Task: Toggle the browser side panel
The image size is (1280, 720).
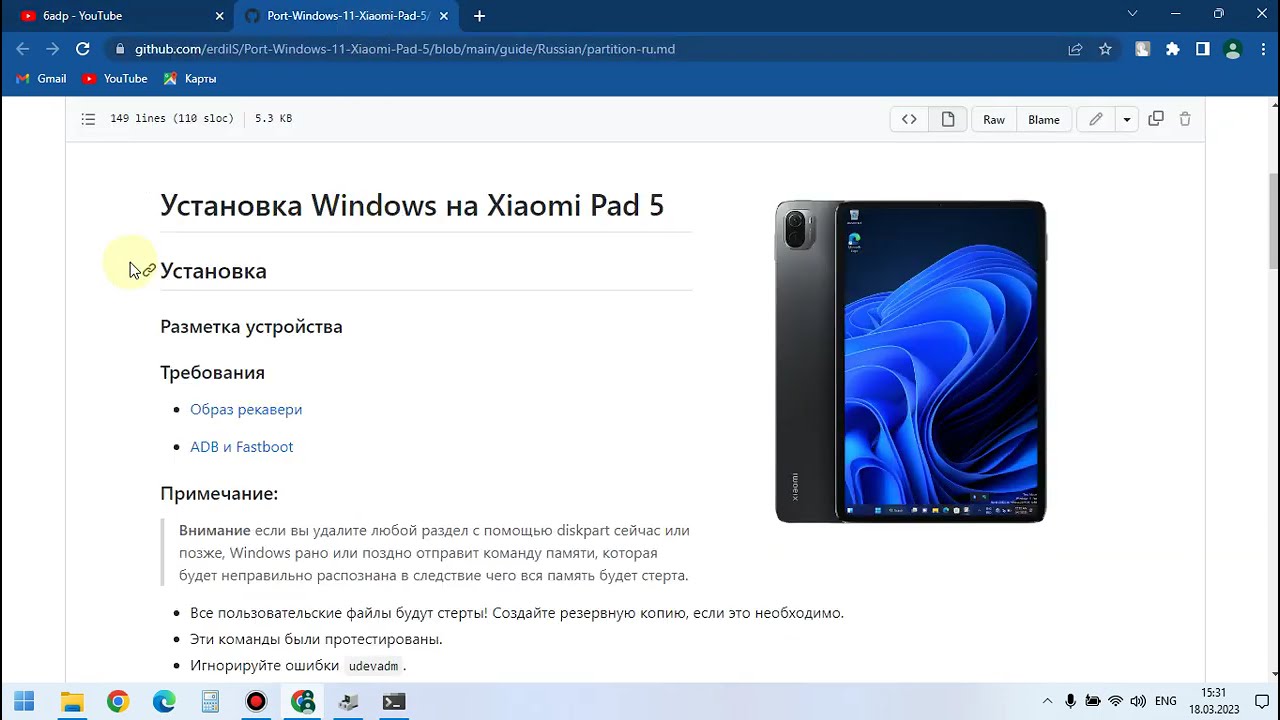Action: tap(1203, 49)
